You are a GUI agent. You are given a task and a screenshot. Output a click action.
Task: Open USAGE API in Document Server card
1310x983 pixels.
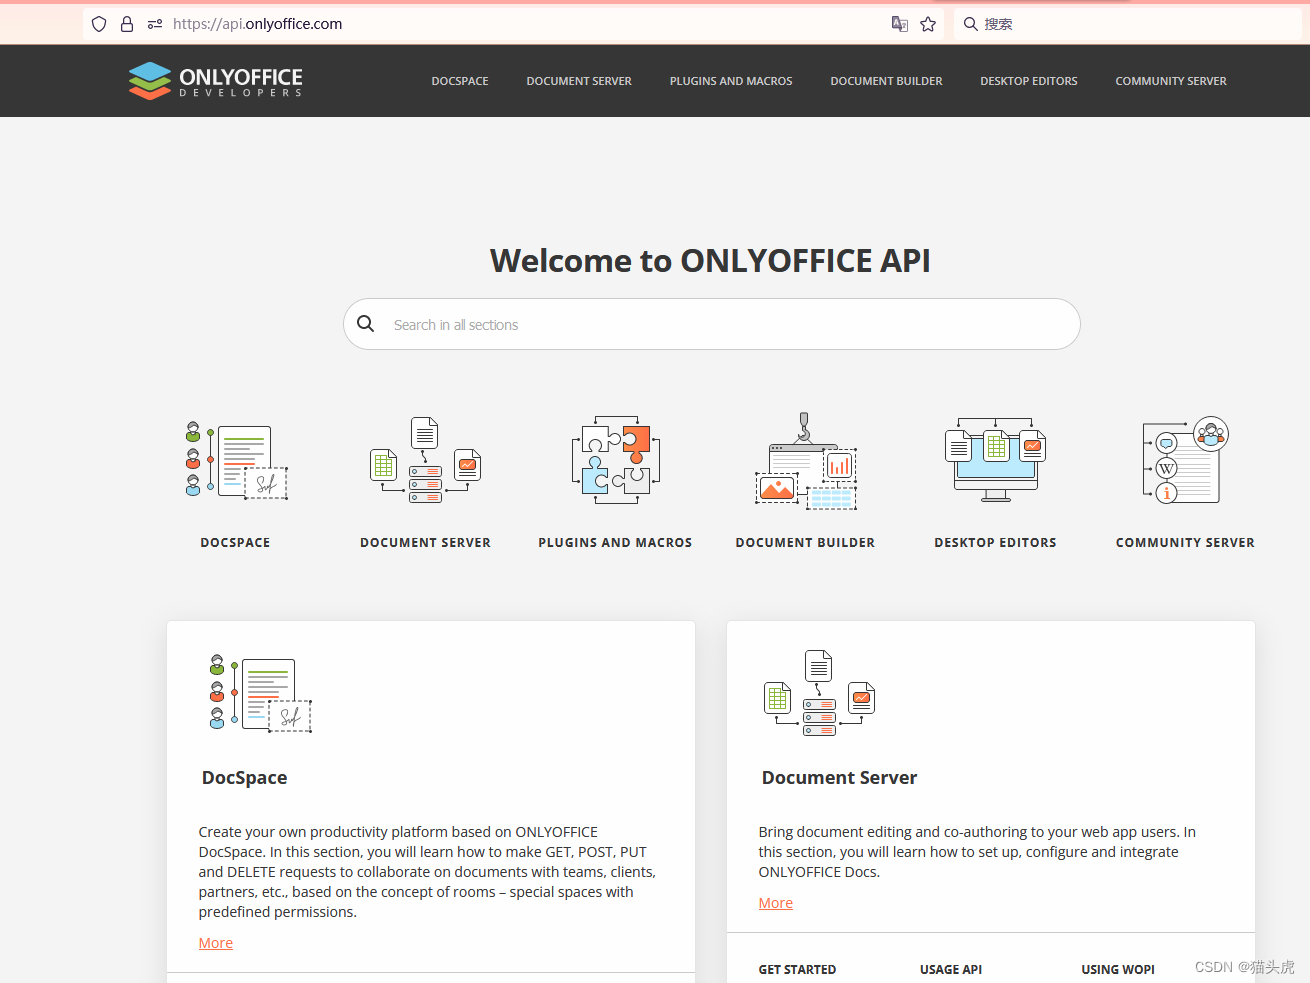coord(951,970)
